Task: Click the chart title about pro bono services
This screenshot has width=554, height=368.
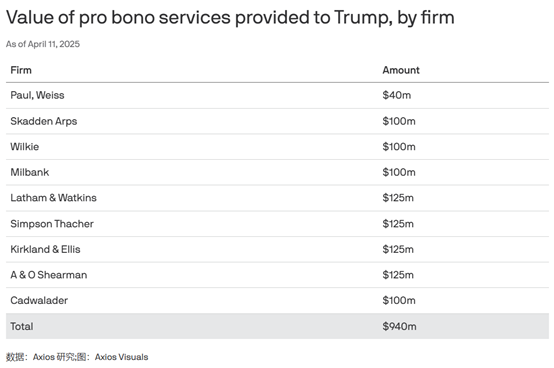Action: (230, 18)
